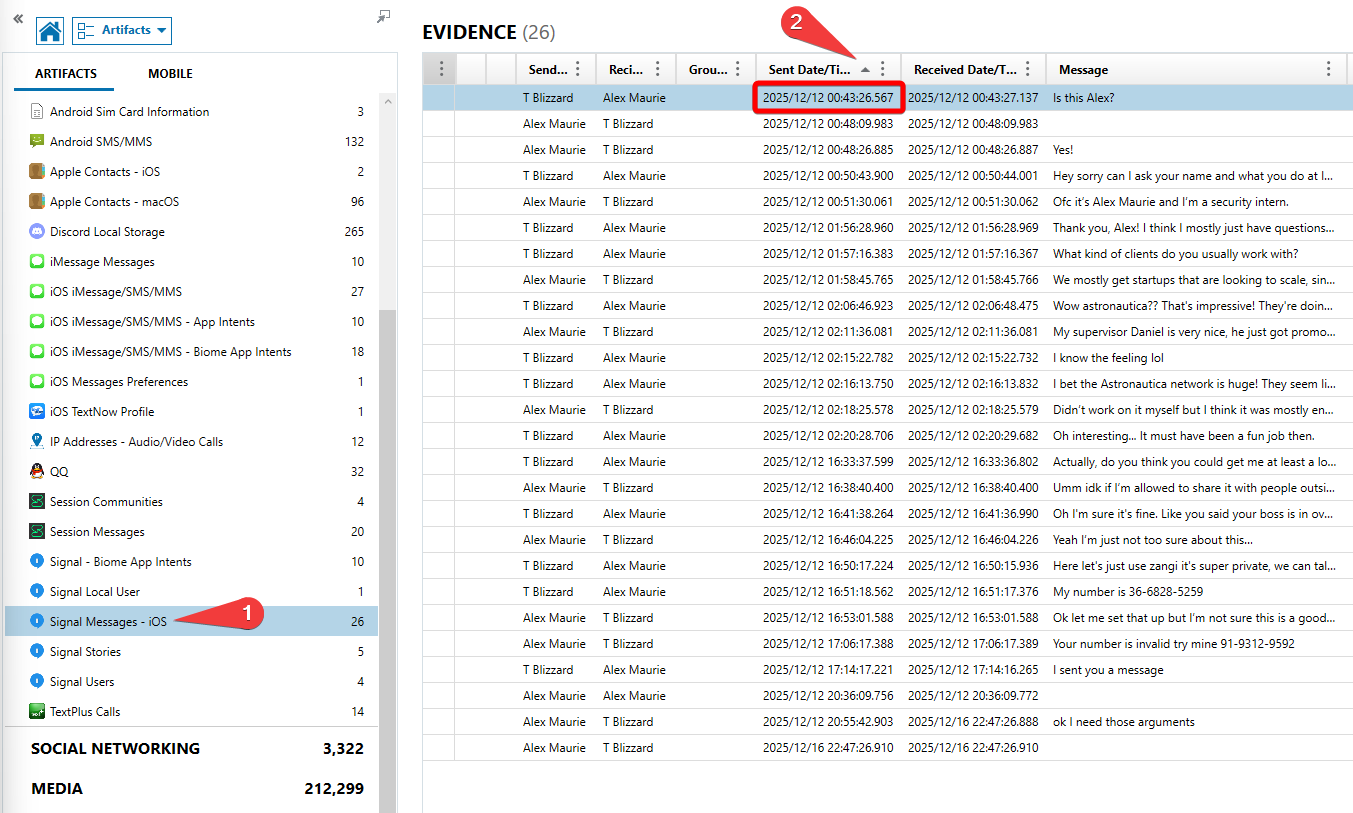Click the Android SMS/MMS icon
Viewport: 1353px width, 813px height.
[x=37, y=142]
